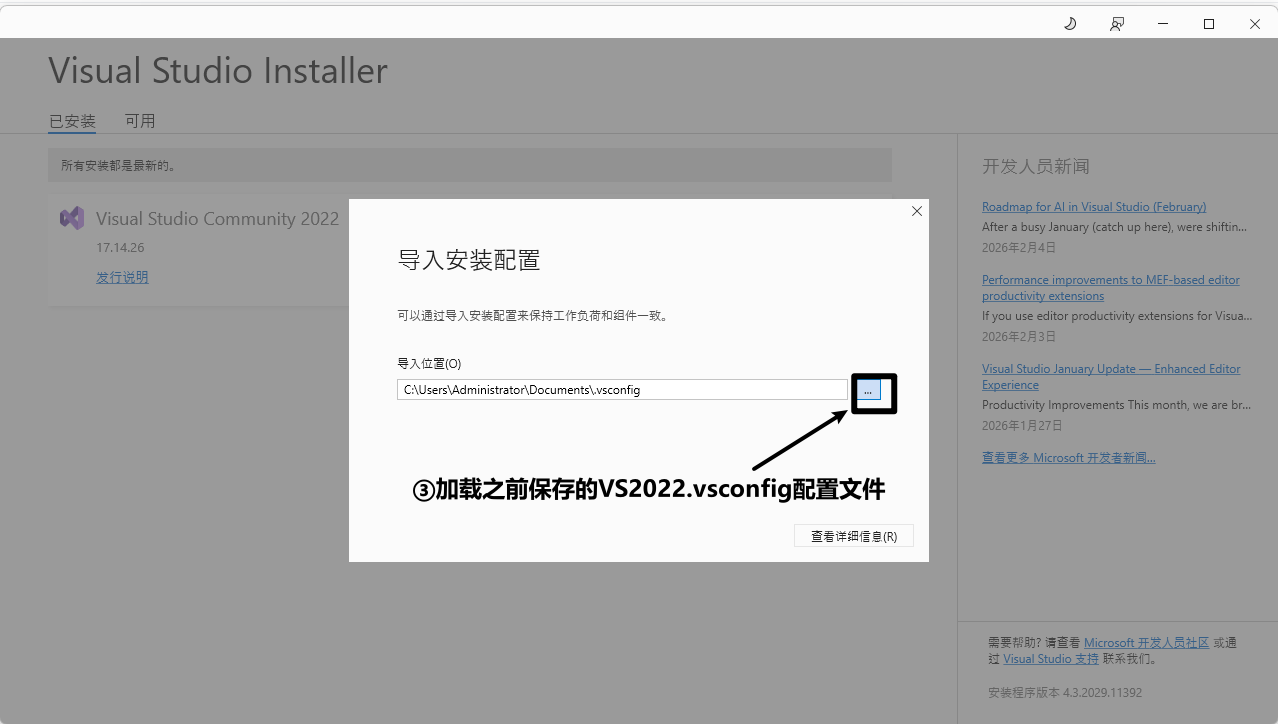The height and width of the screenshot is (724, 1278).
Task: Close the 导入安装配置 dialog with X
Action: (916, 211)
